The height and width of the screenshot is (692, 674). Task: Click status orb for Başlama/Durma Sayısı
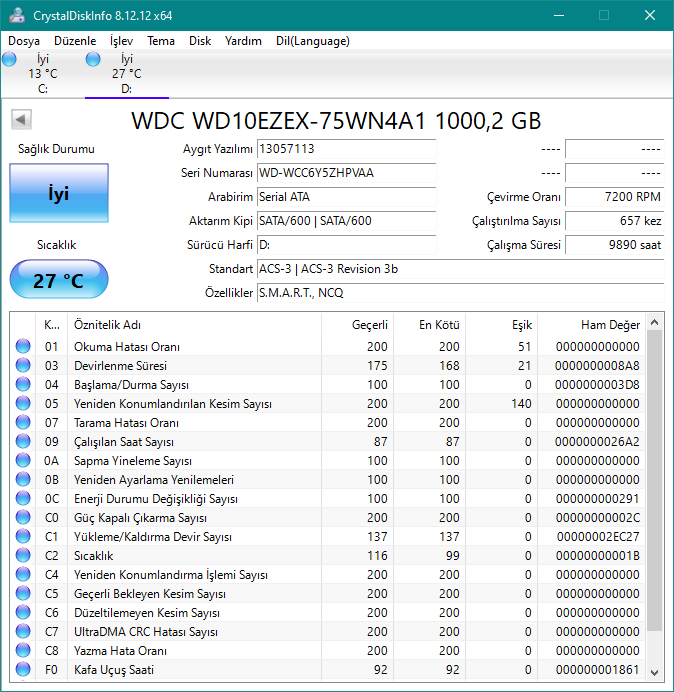pos(23,384)
